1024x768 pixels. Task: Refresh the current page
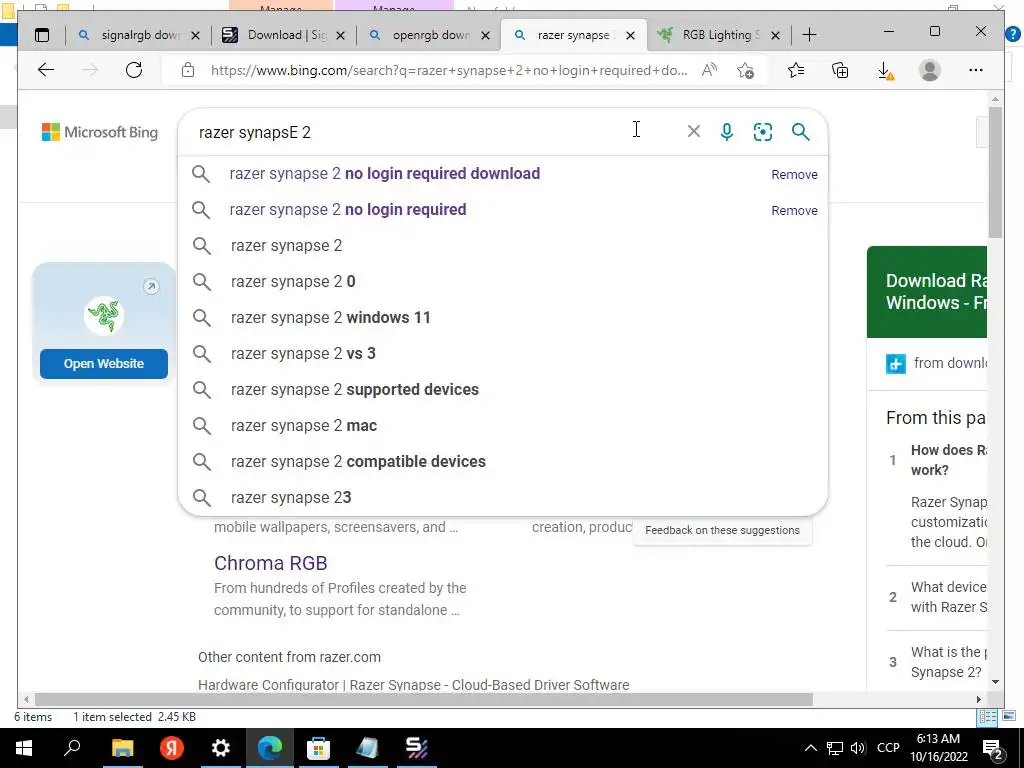134,70
